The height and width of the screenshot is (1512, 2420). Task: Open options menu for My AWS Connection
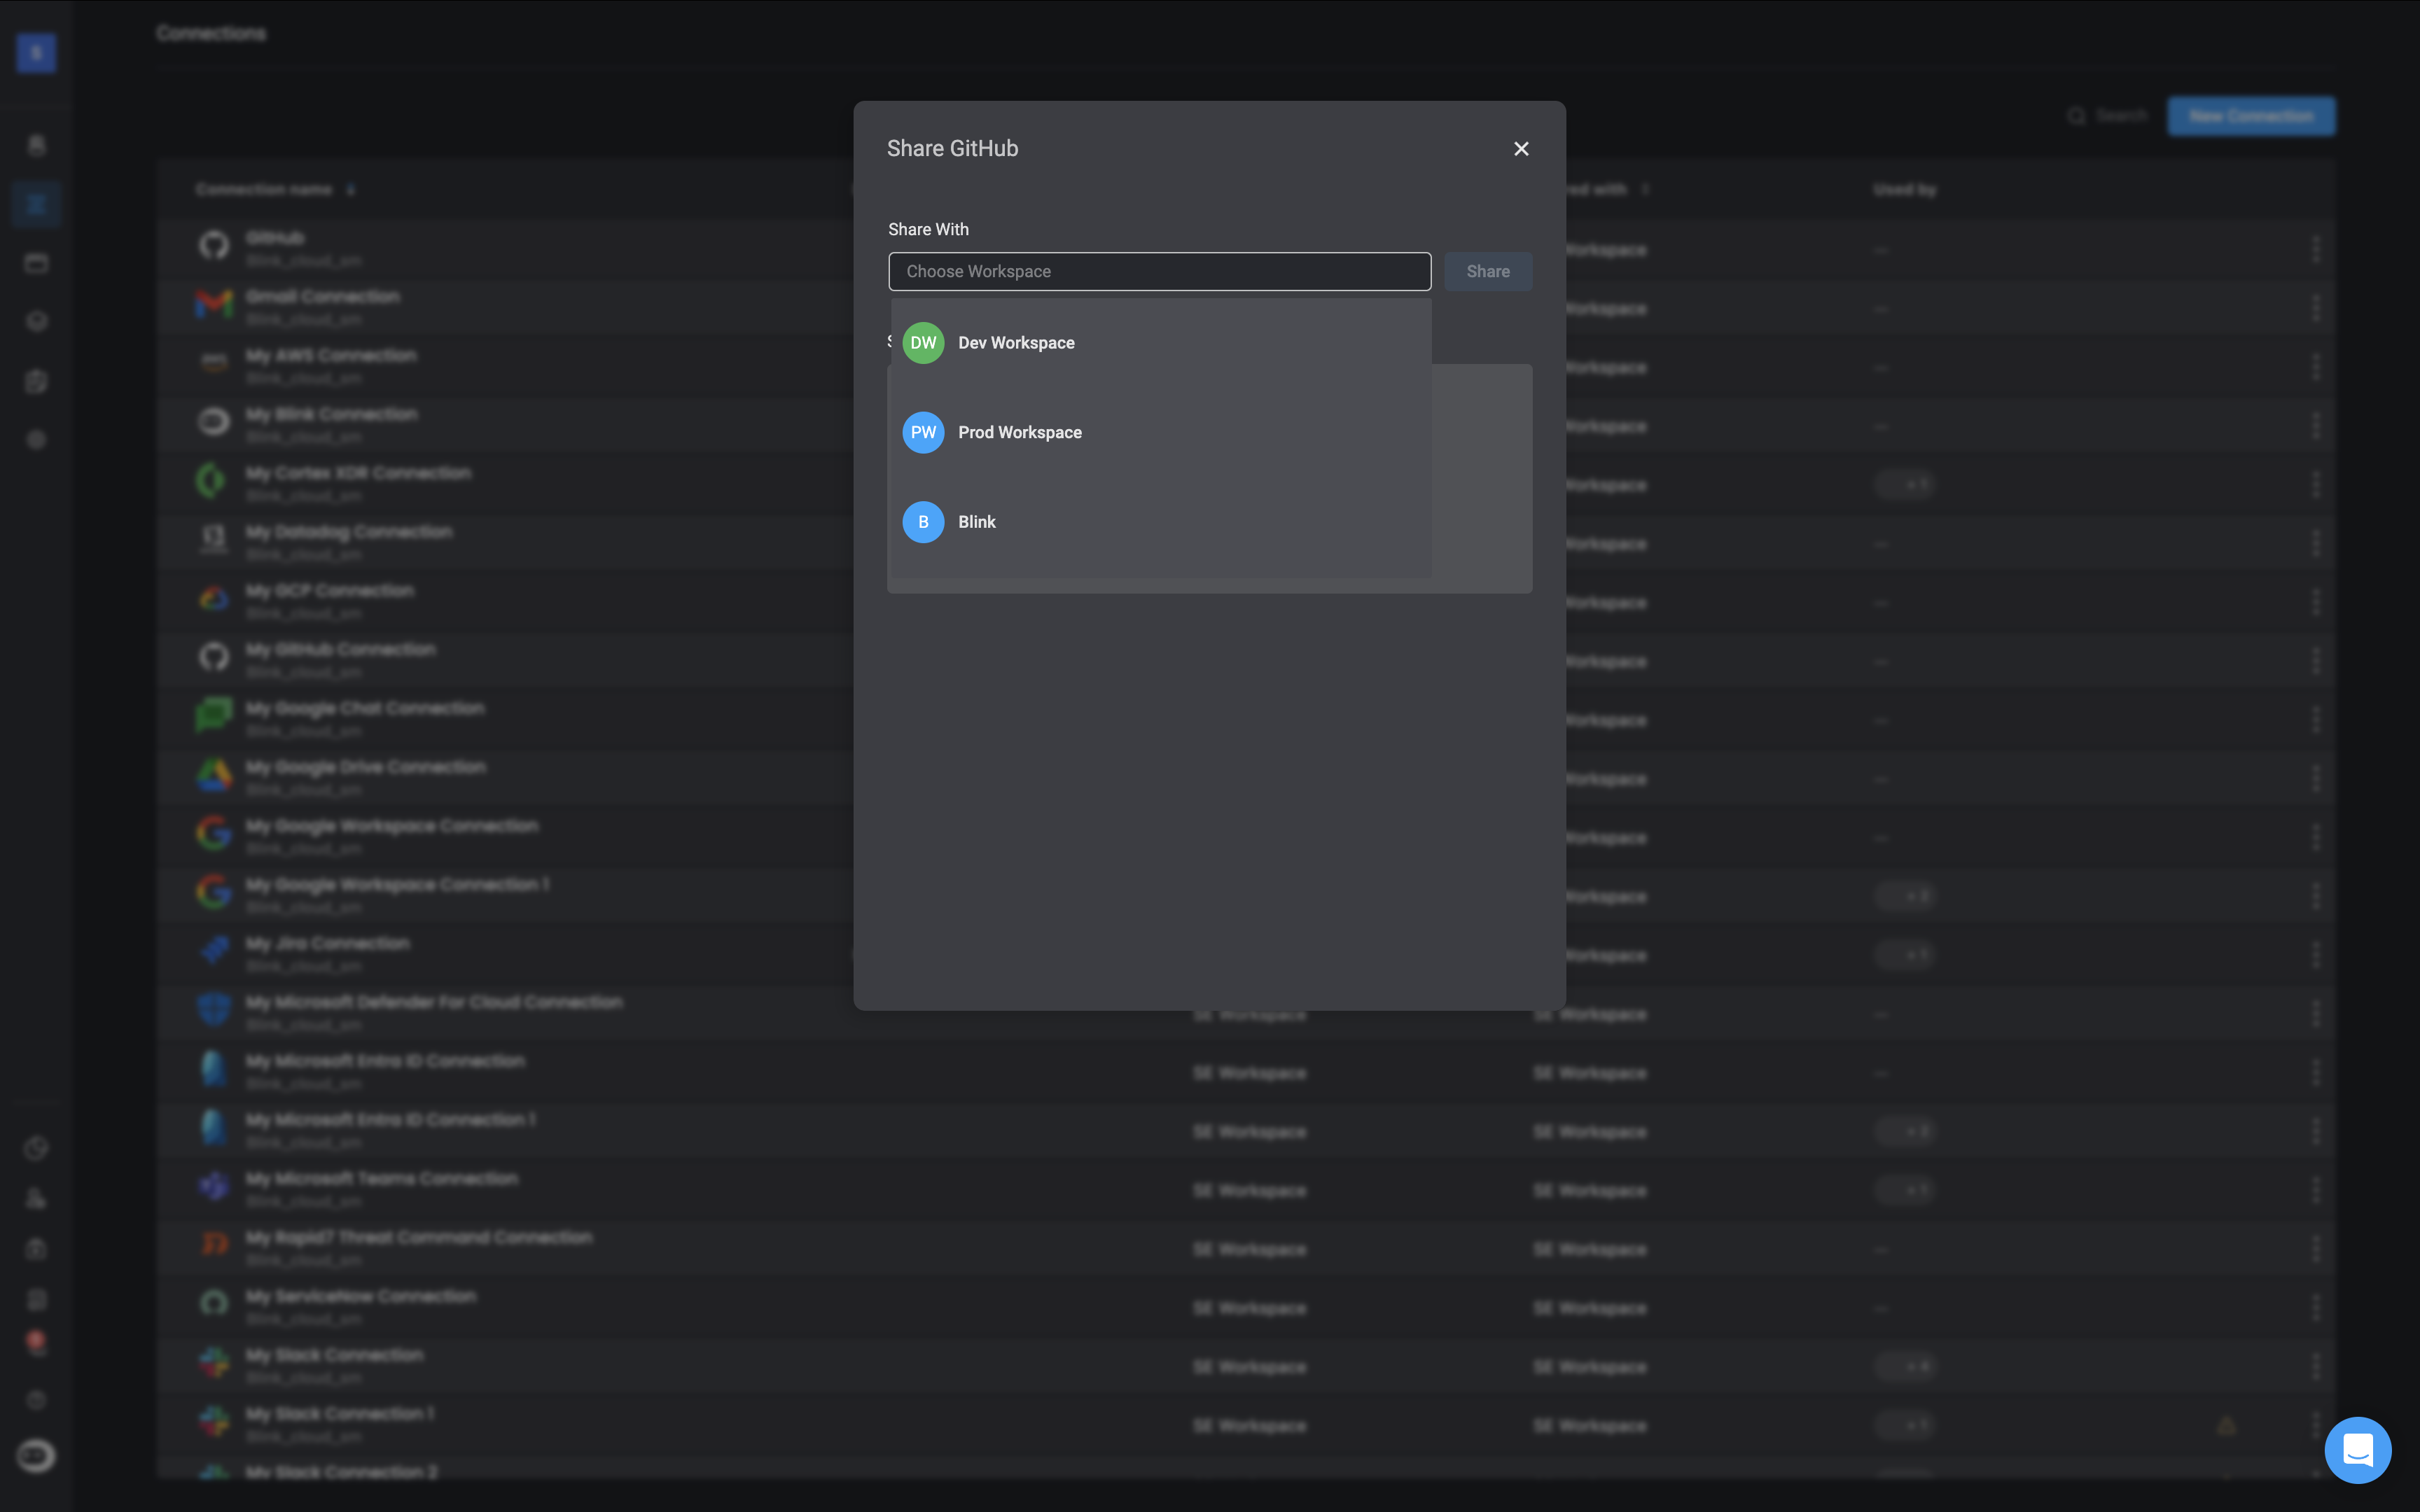tap(2316, 367)
